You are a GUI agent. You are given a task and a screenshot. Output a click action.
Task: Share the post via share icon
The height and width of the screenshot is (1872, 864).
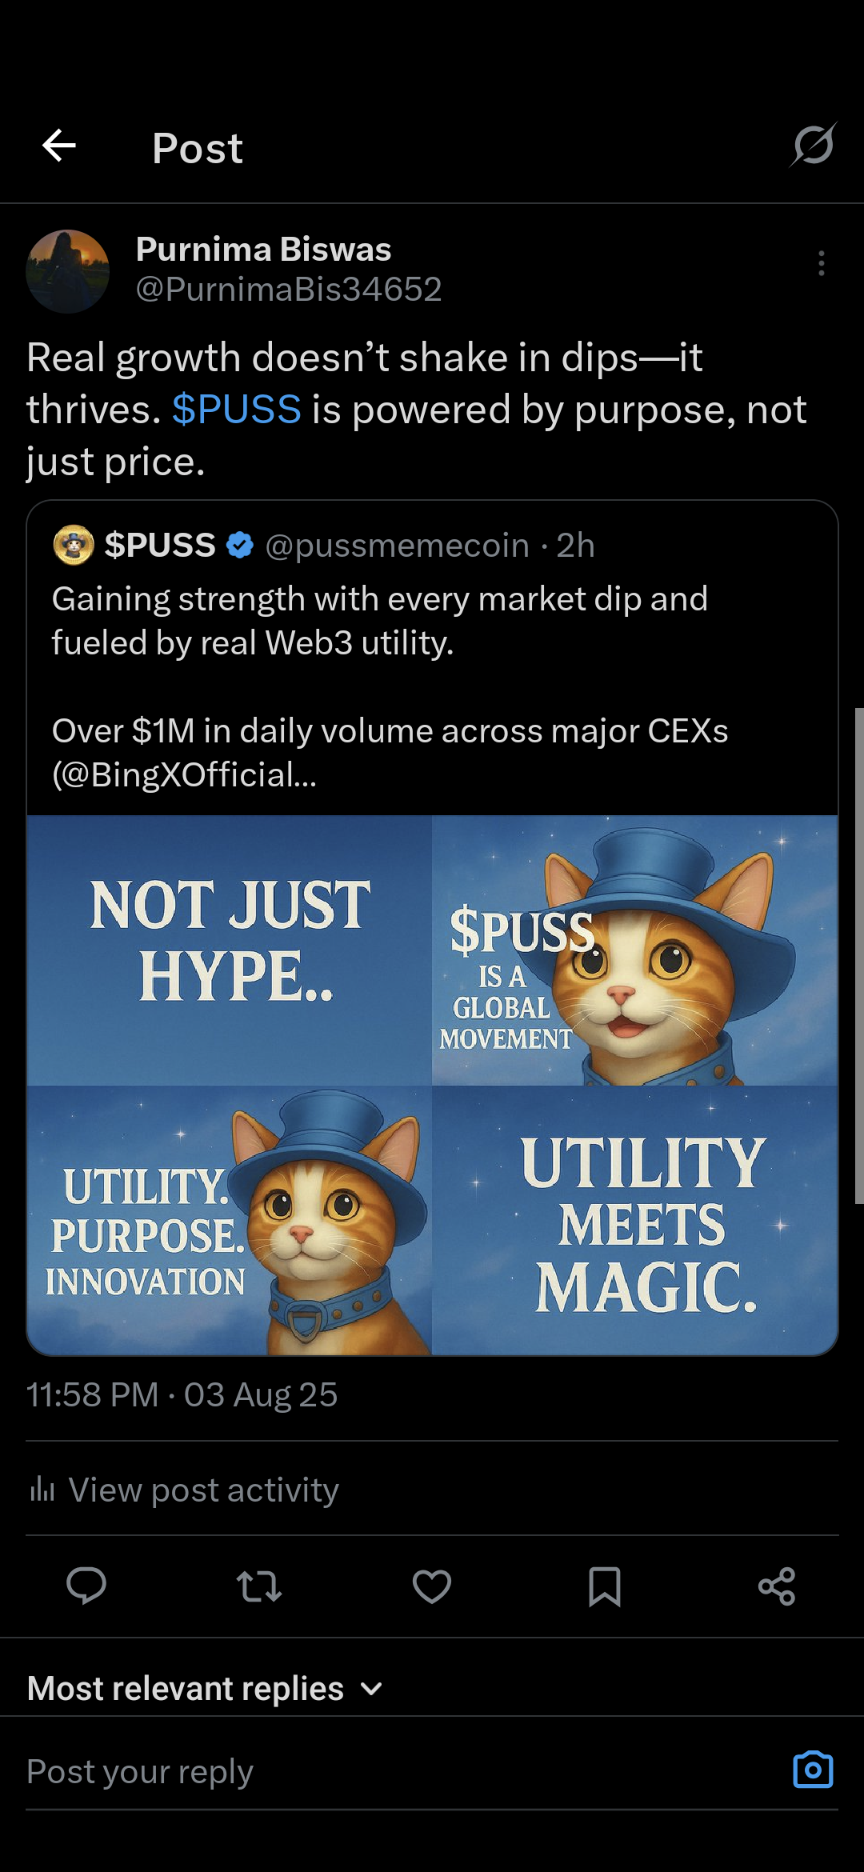pos(777,1586)
